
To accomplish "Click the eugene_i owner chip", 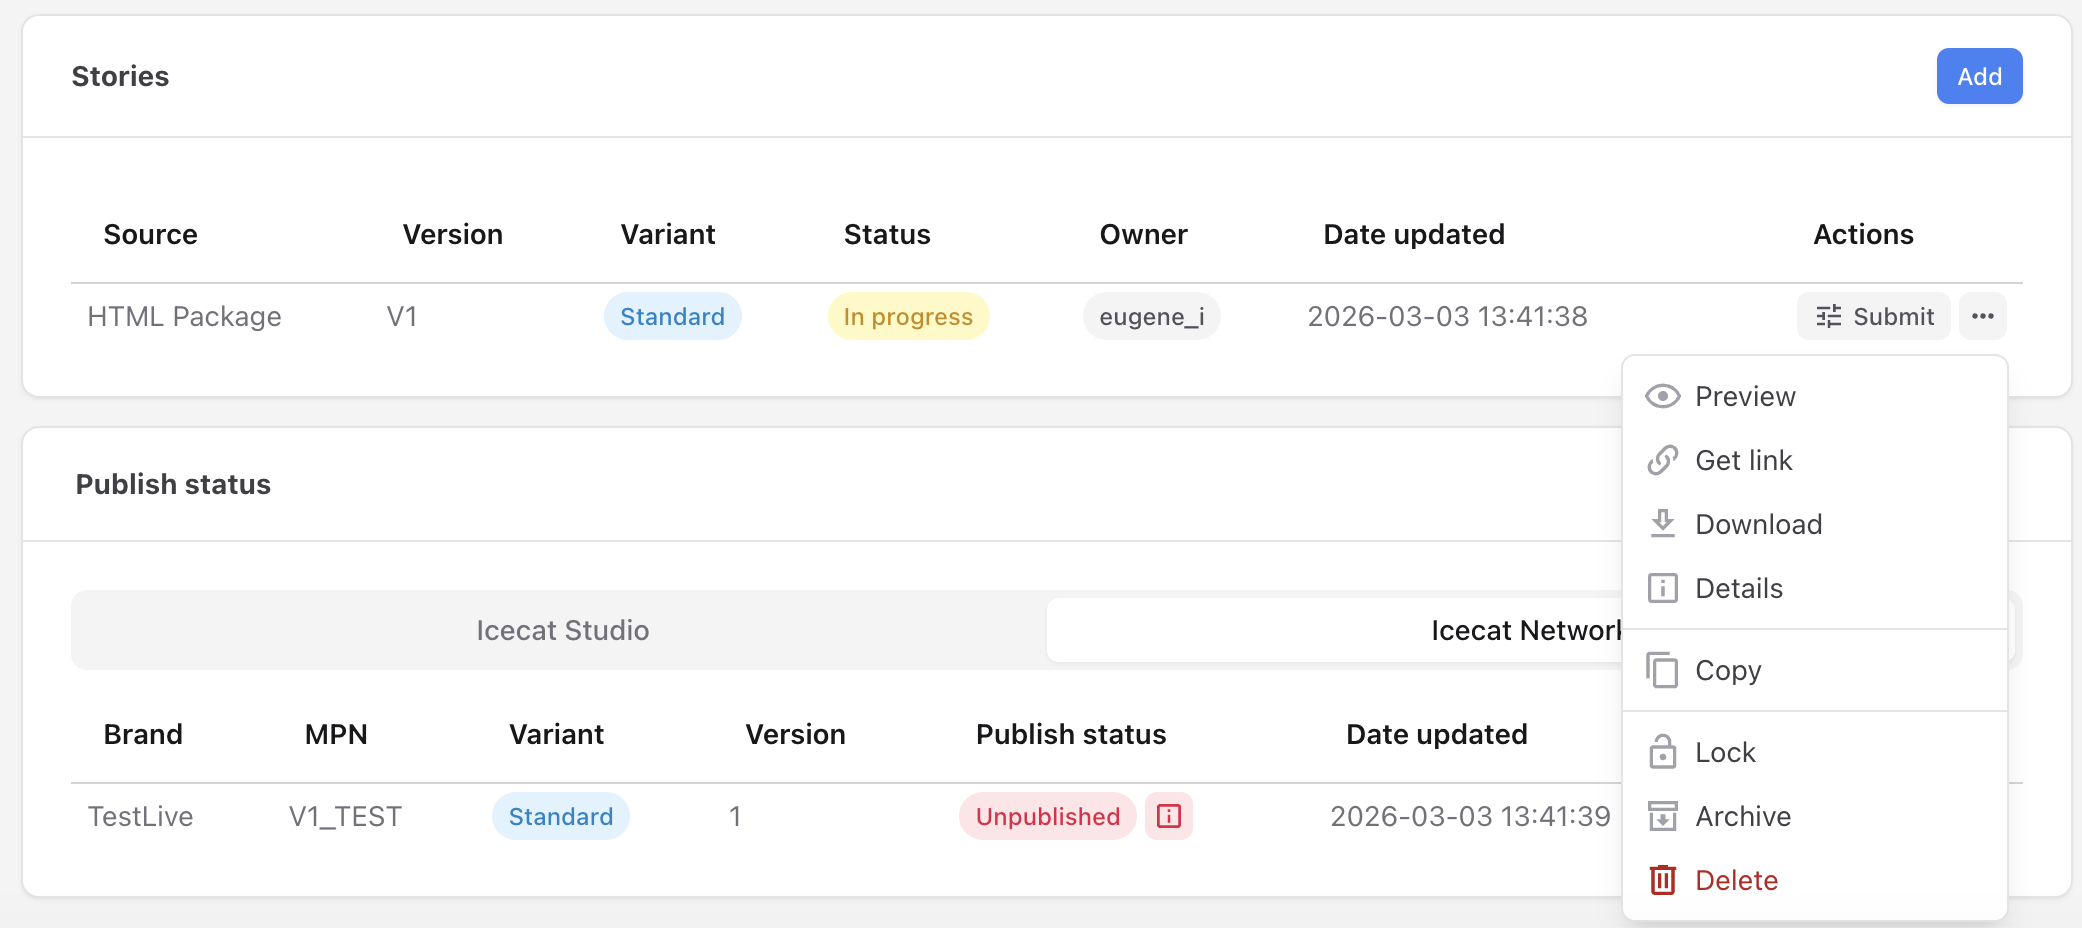I will [1151, 316].
